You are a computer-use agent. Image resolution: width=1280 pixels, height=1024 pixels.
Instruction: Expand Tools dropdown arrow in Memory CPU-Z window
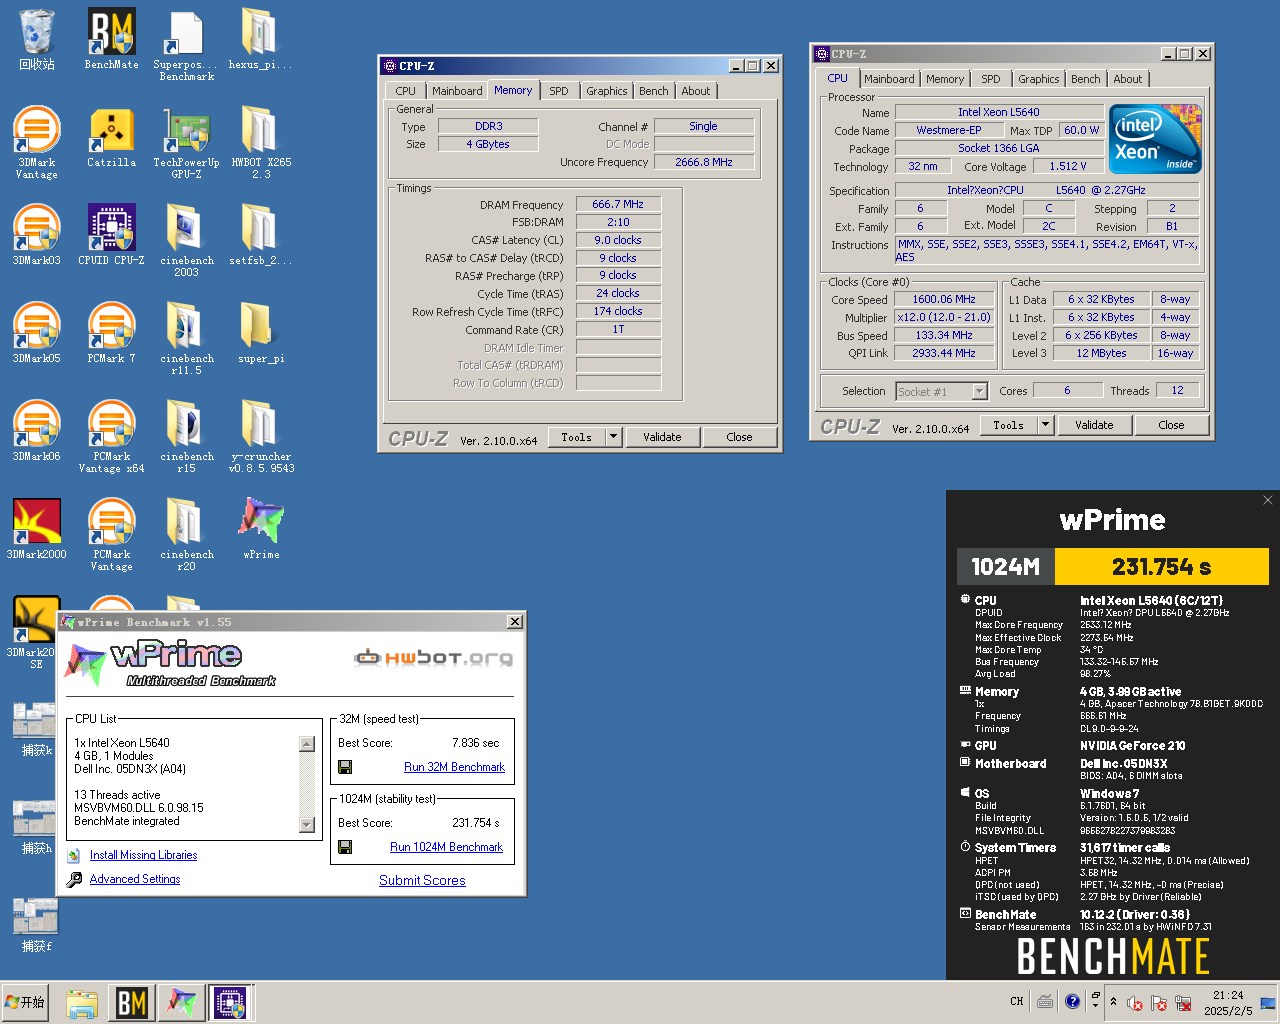pyautogui.click(x=613, y=437)
